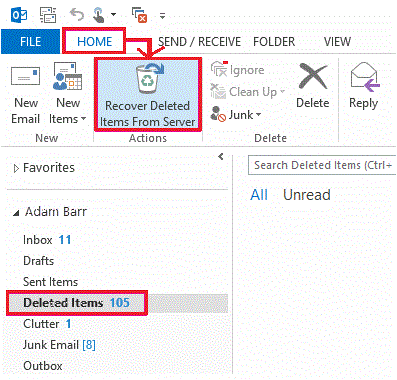This screenshot has width=397, height=380.
Task: Switch to the HOME tab
Action: (95, 42)
